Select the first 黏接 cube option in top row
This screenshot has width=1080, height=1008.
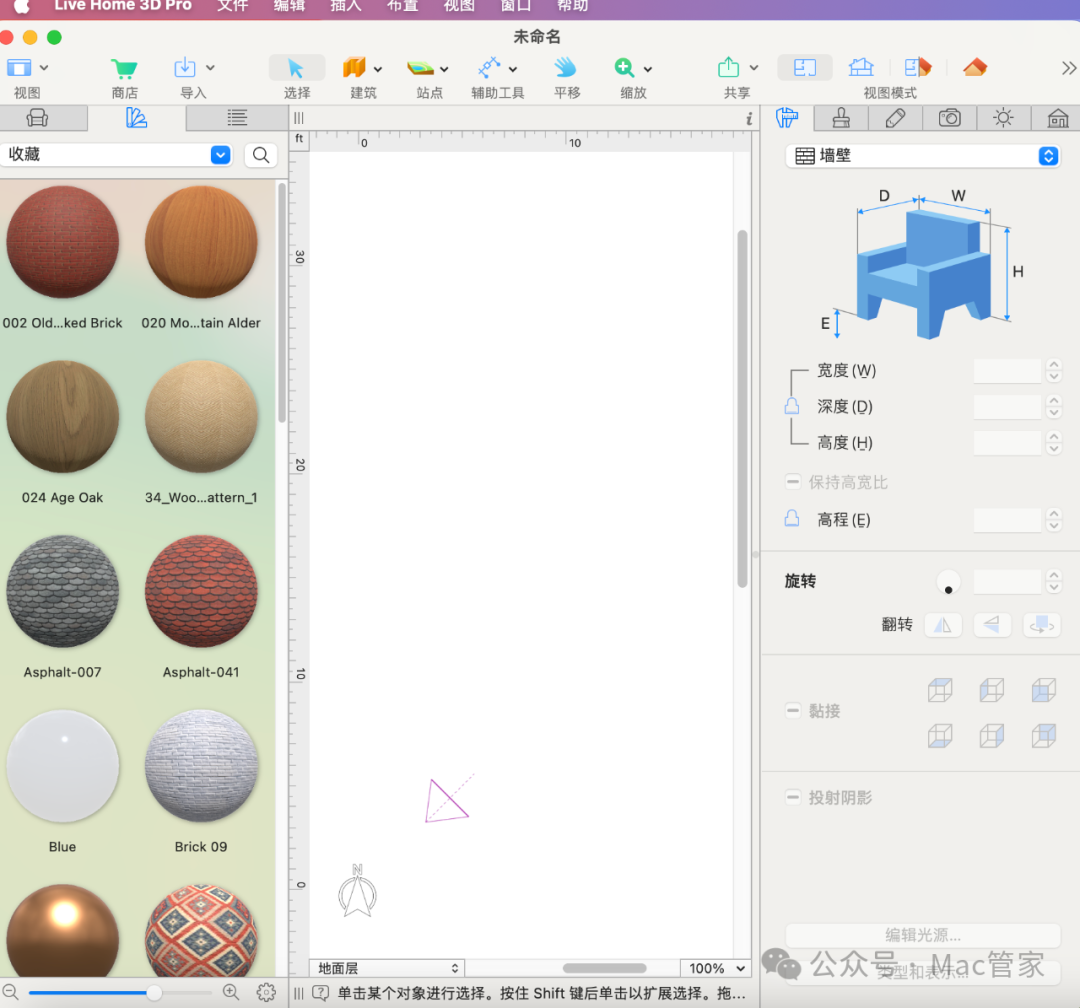point(940,690)
